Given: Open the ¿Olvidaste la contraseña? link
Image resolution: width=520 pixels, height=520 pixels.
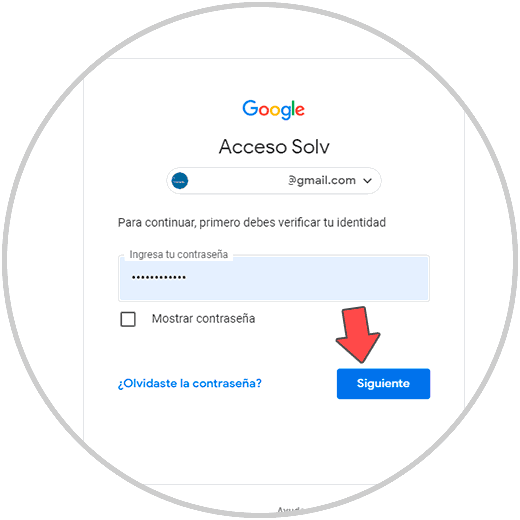Looking at the screenshot, I should 189,383.
